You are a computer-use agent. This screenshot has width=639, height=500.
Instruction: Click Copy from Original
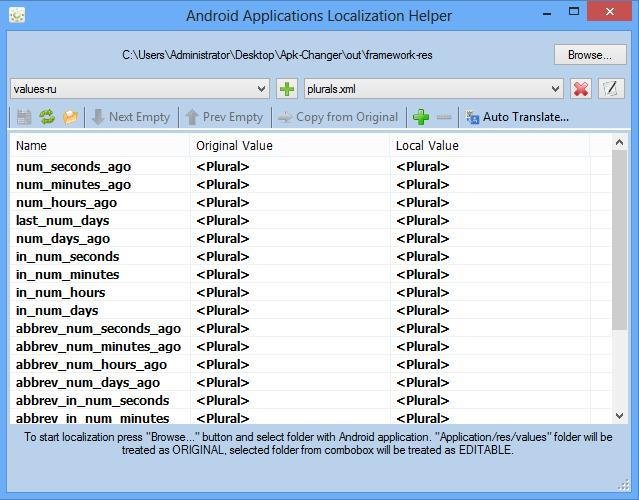click(338, 117)
